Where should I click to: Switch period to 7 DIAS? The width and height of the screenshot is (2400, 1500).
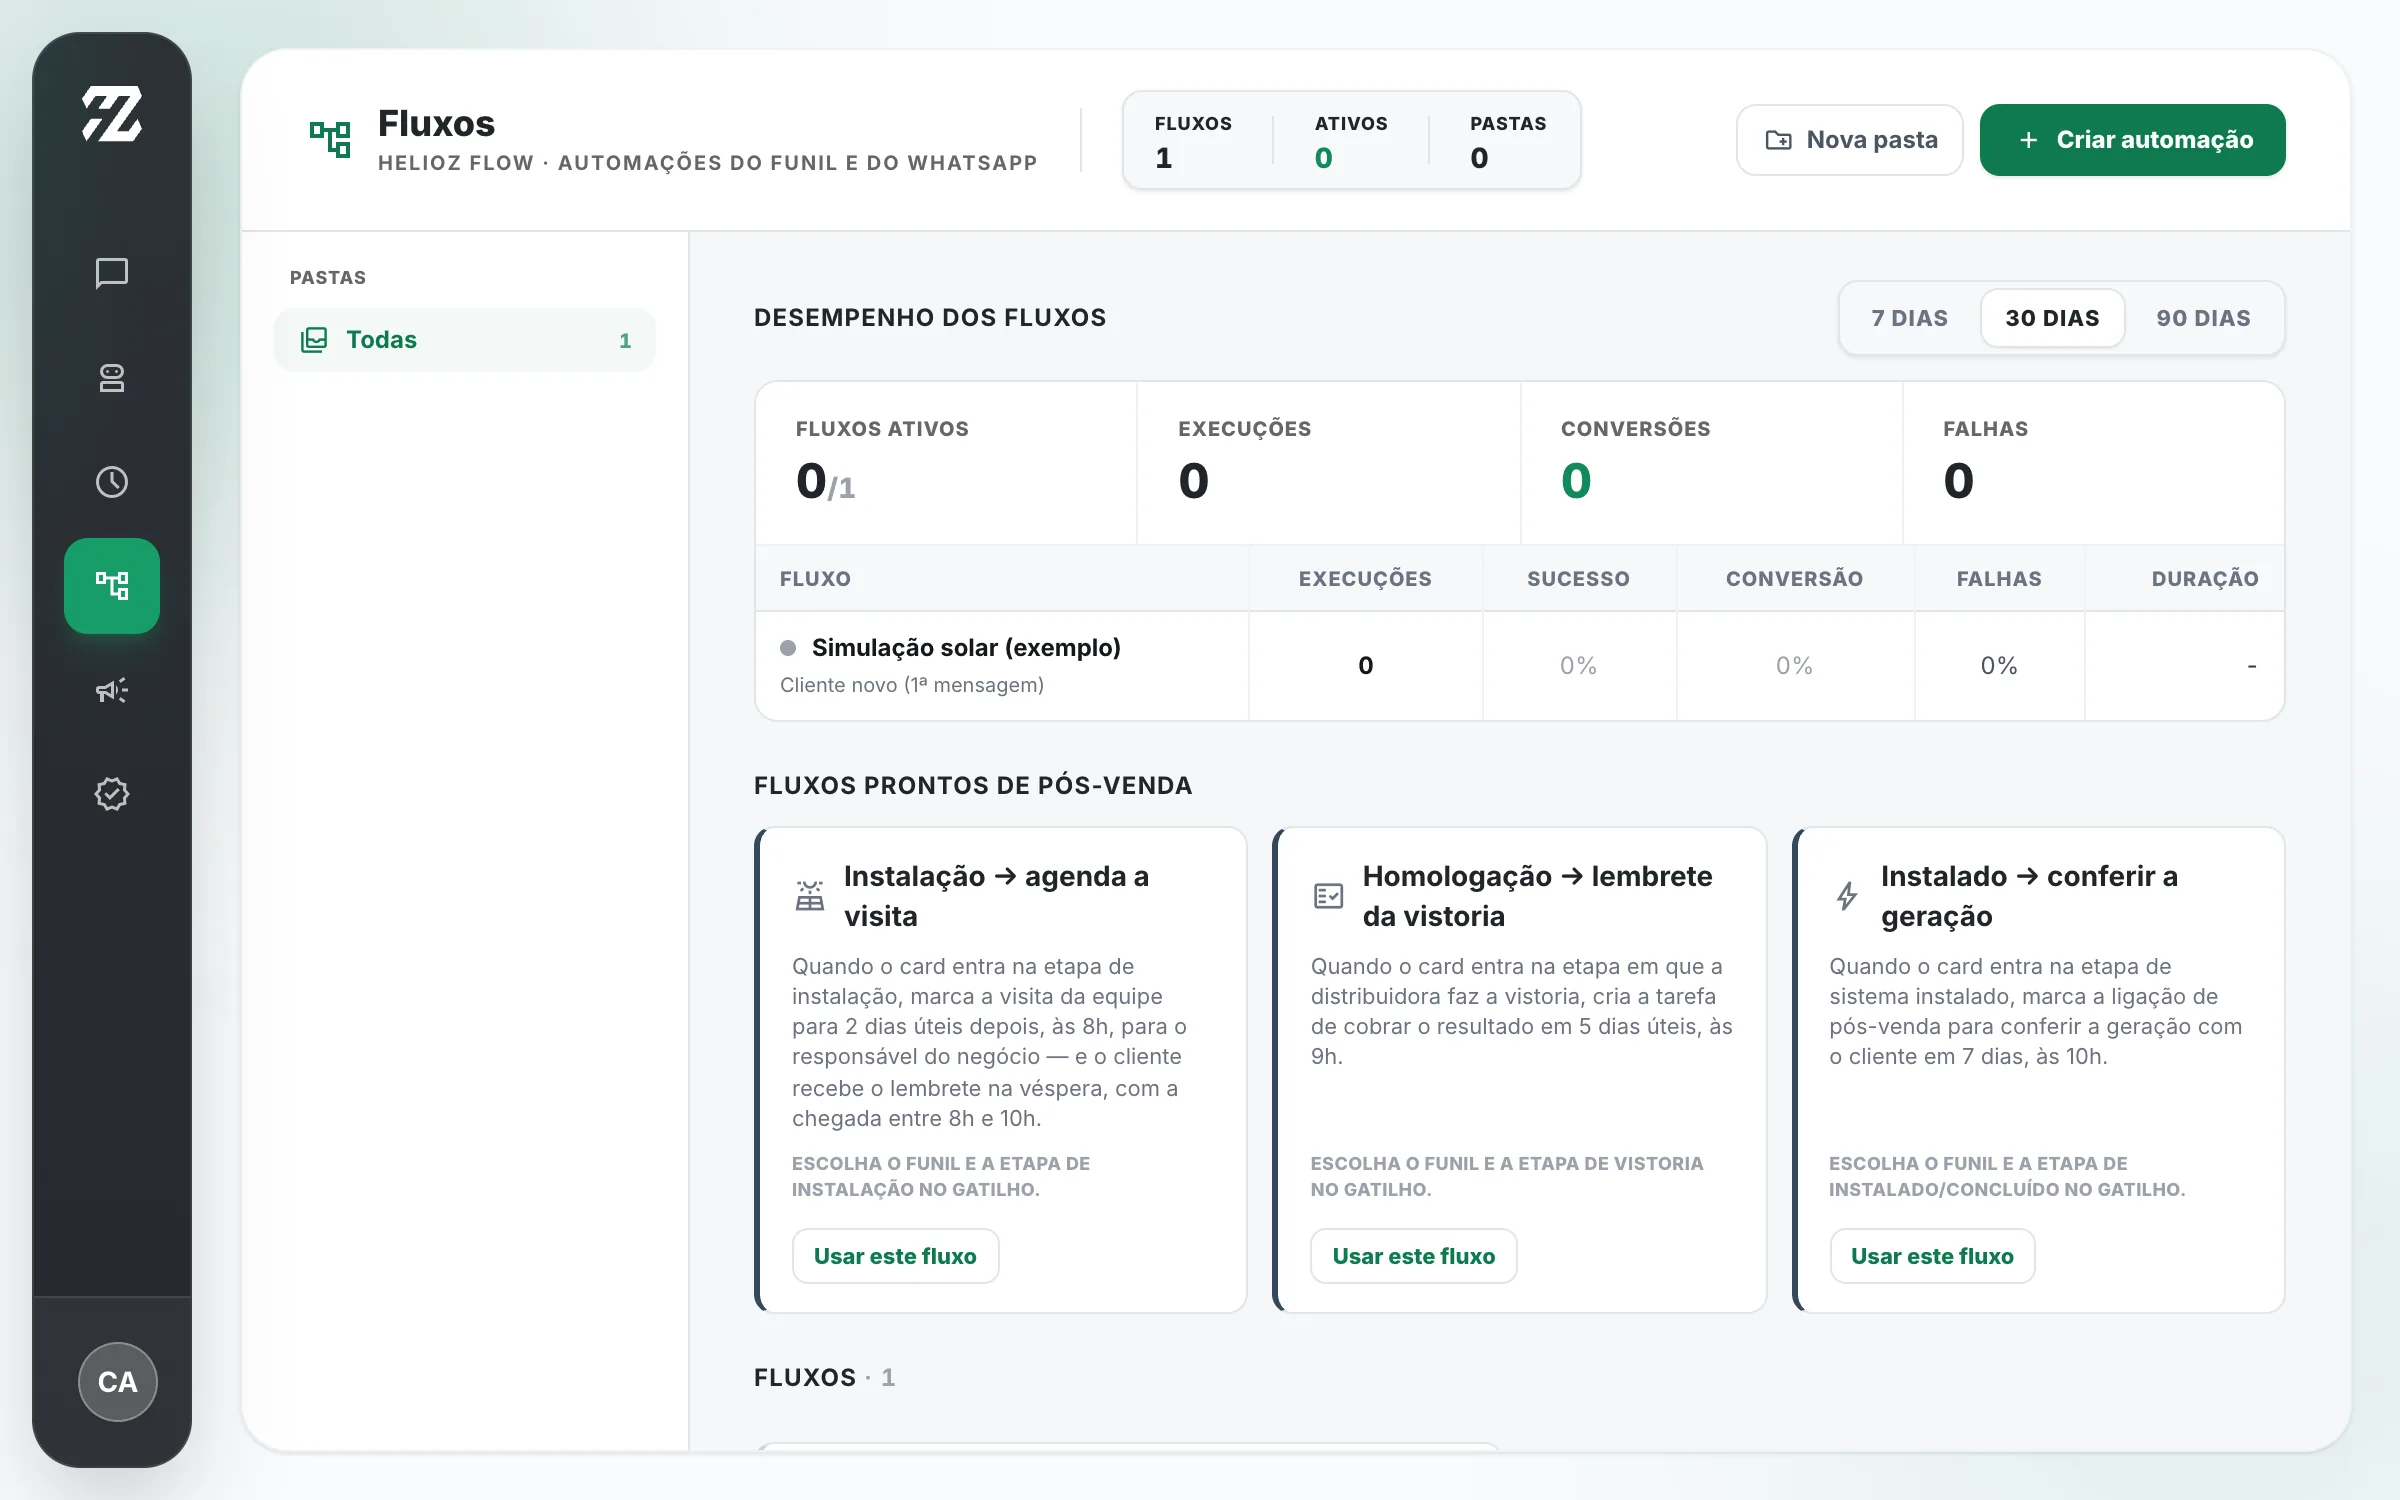(x=1910, y=318)
